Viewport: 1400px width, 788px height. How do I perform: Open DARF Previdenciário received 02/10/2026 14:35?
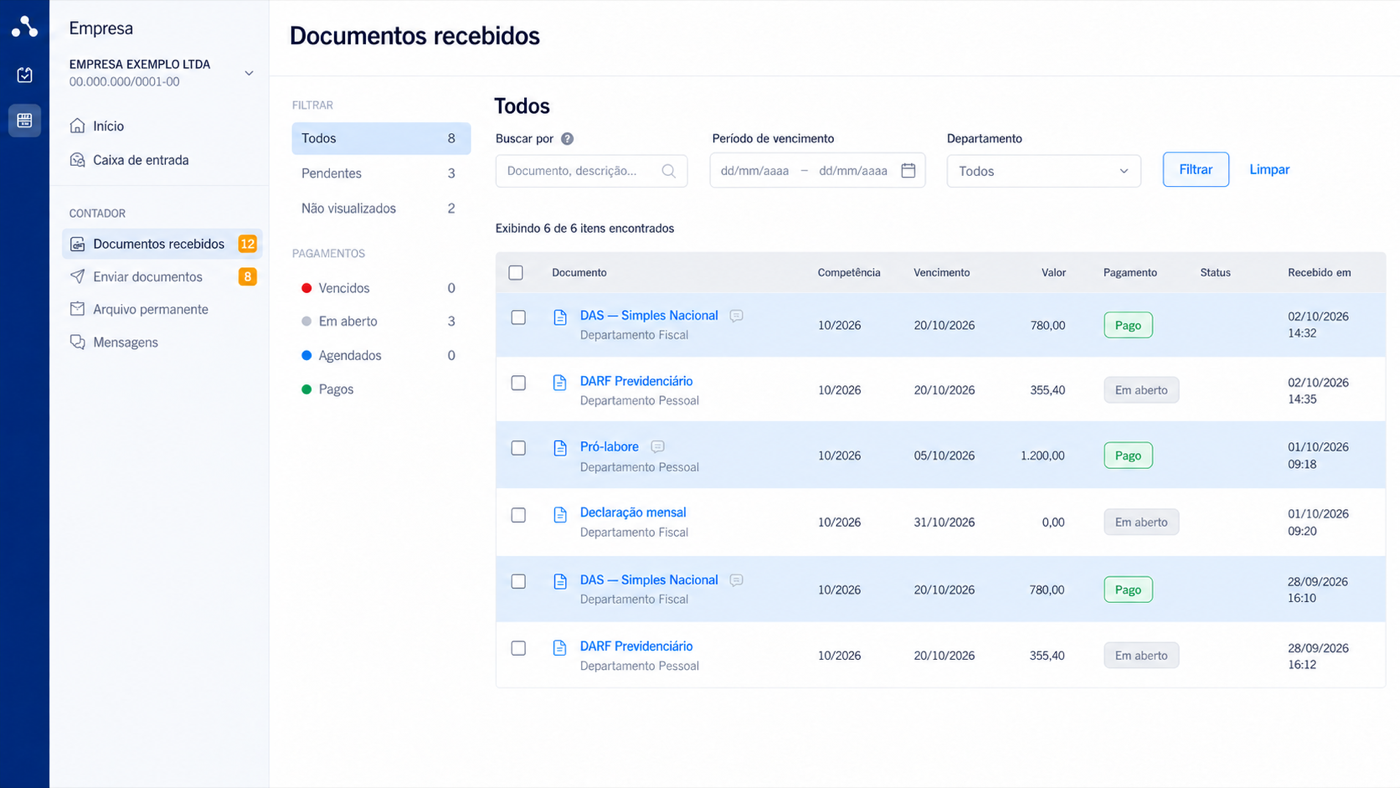(636, 381)
